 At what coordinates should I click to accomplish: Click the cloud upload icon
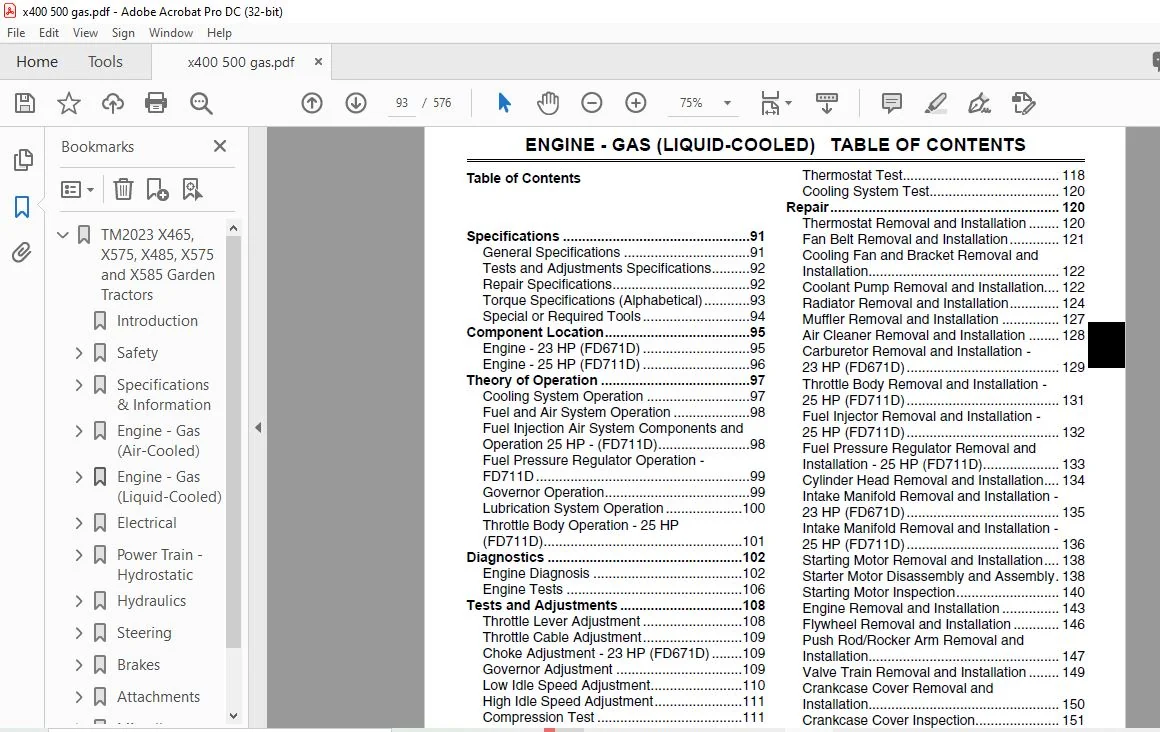click(x=112, y=103)
